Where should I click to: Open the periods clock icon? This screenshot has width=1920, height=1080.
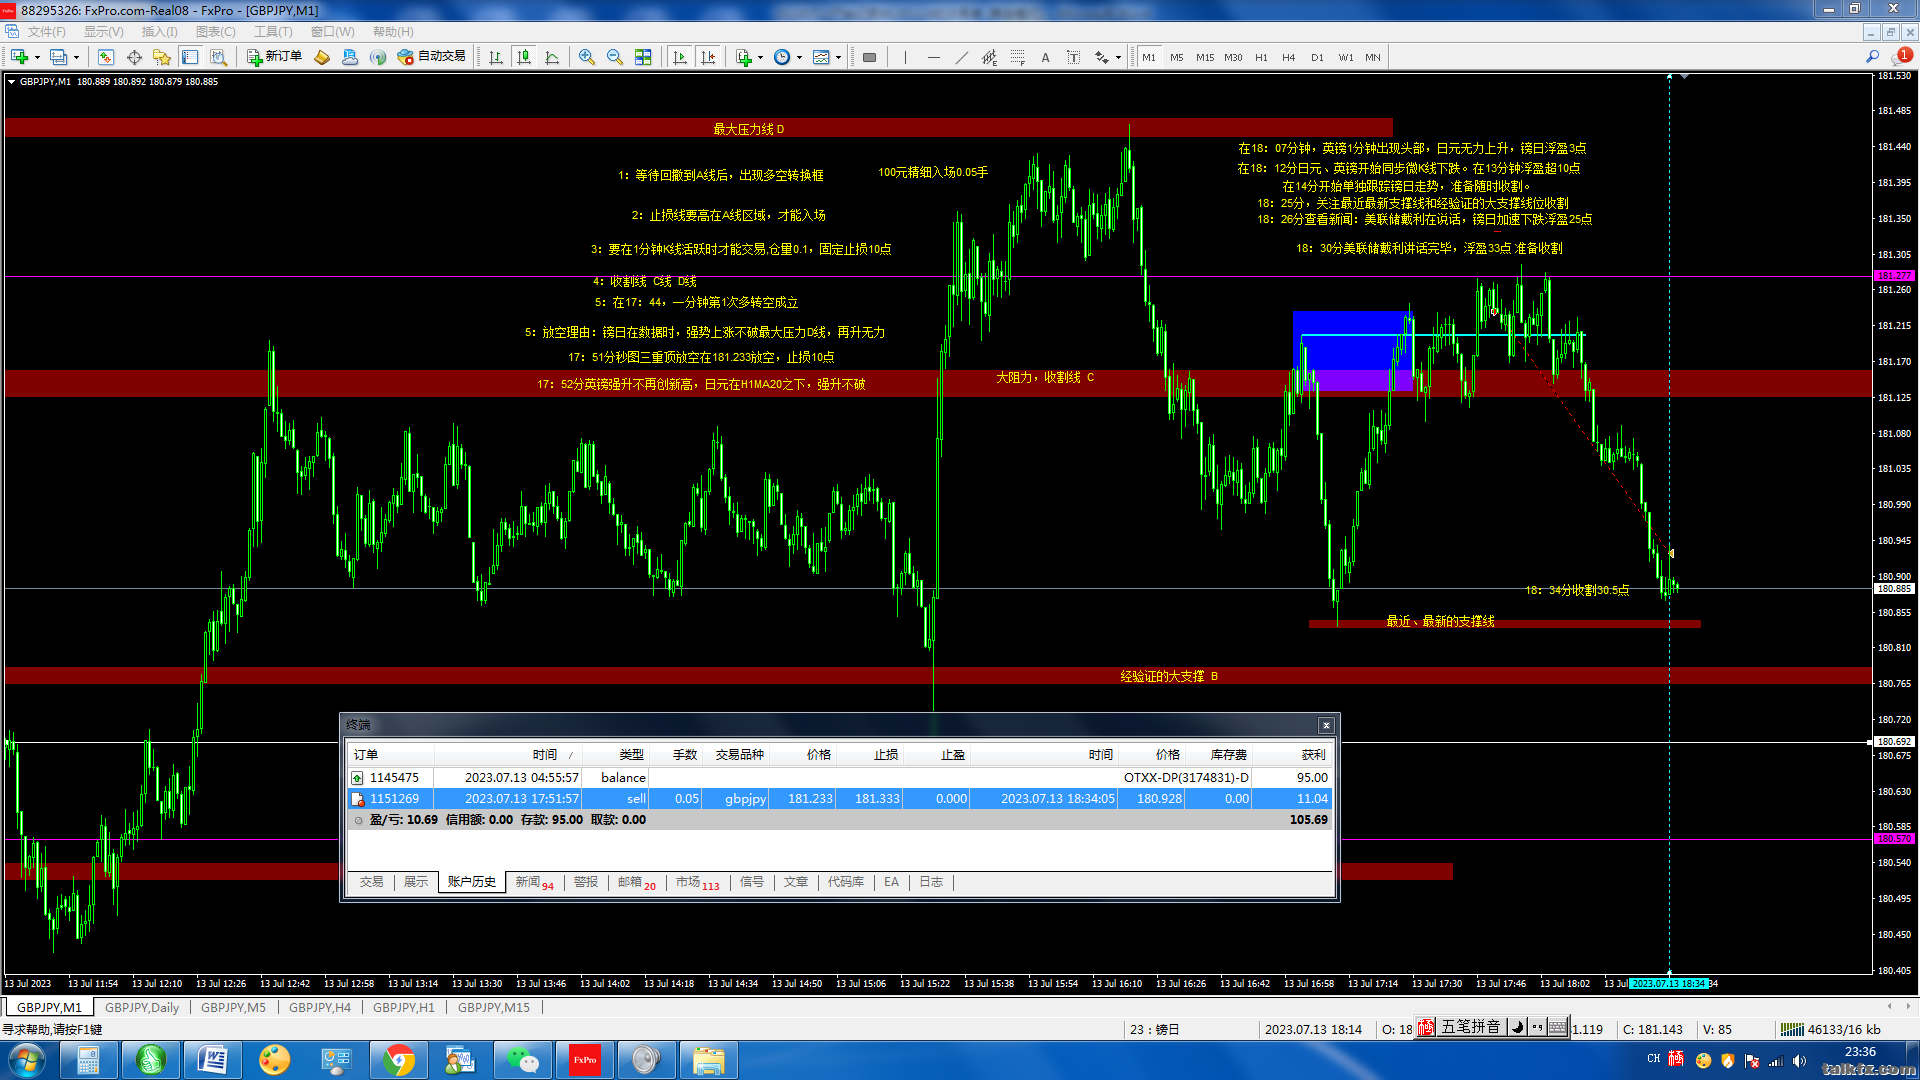782,57
